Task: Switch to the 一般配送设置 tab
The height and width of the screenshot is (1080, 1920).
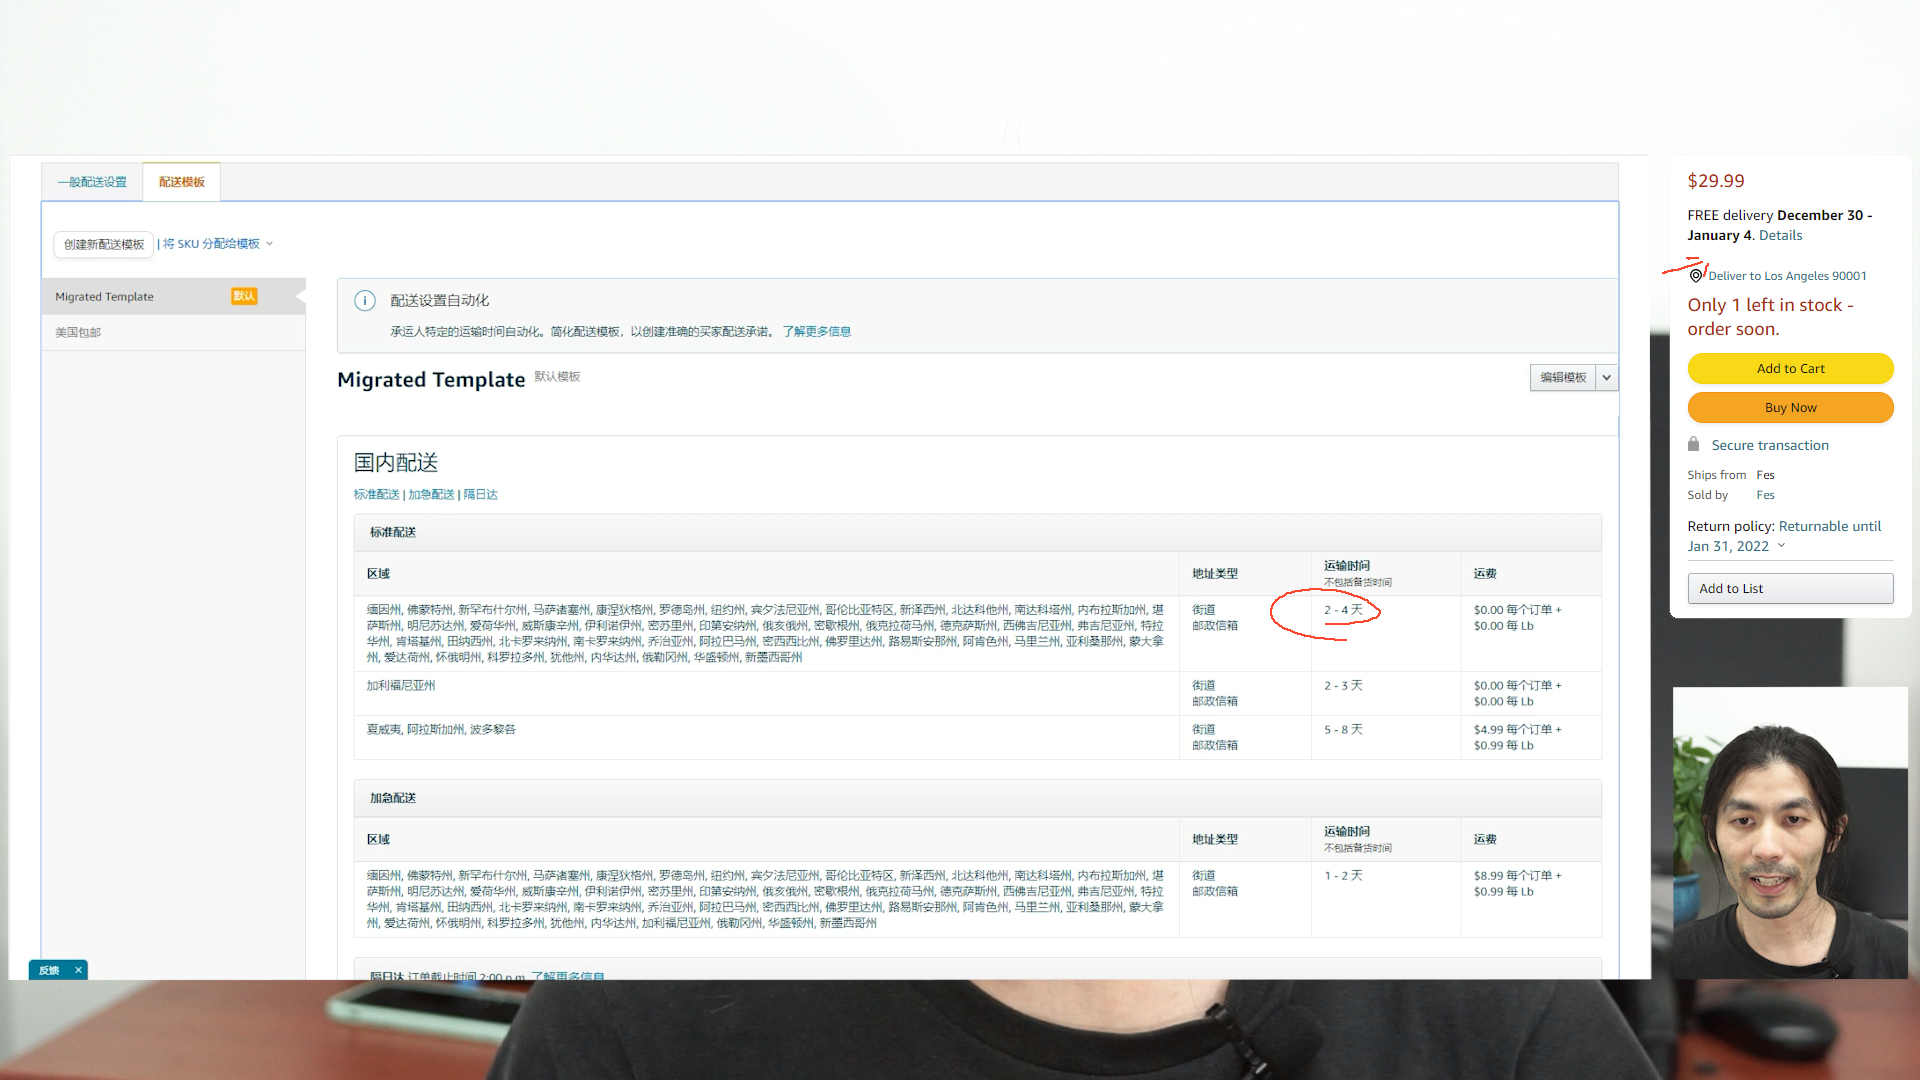Action: (92, 182)
